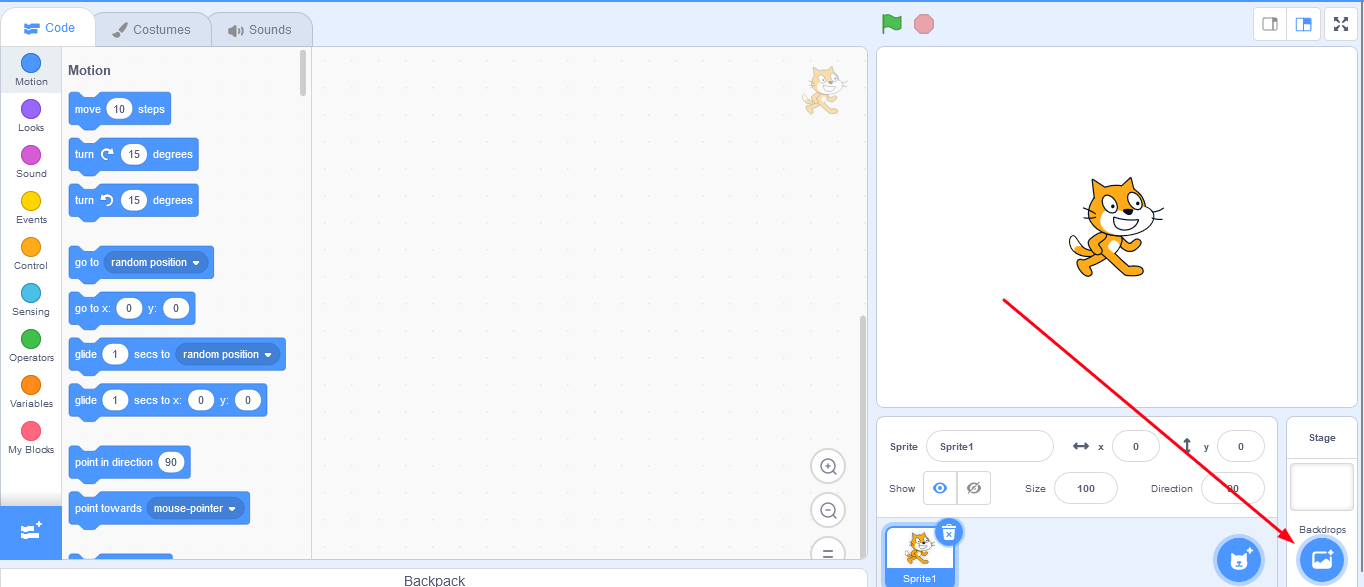
Task: Click the green flag to run project
Action: (892, 24)
